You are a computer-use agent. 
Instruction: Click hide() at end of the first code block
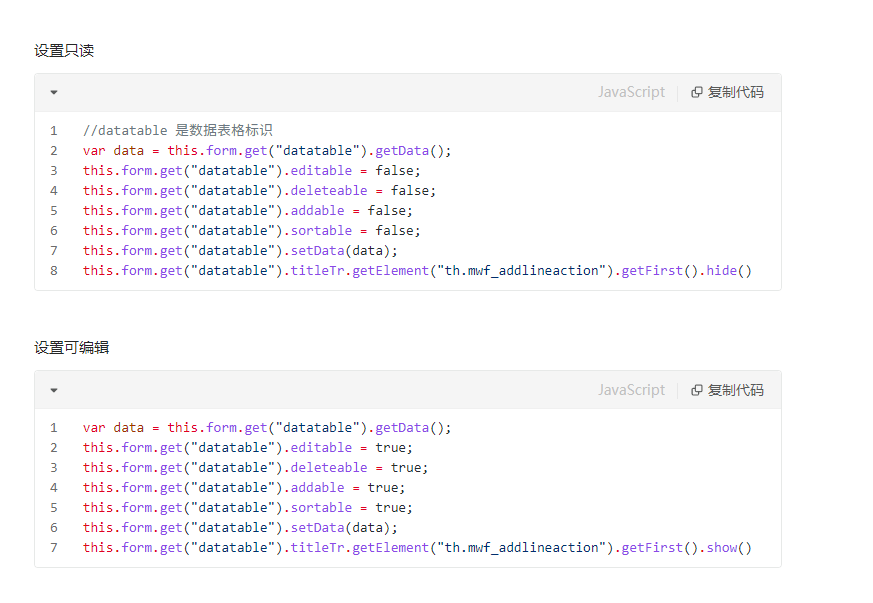click(728, 270)
